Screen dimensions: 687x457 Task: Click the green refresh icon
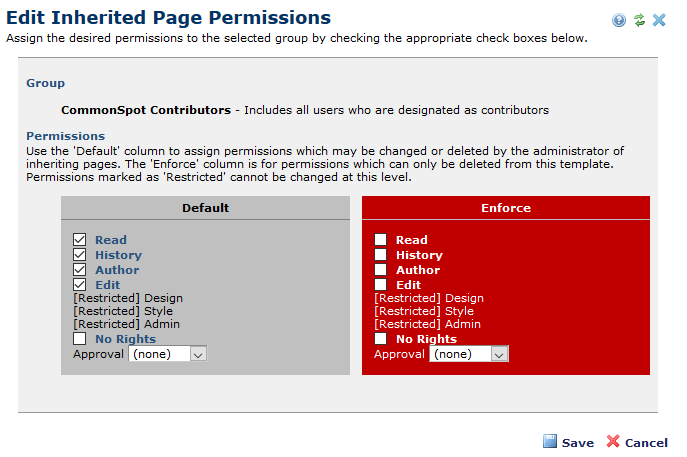tap(639, 20)
